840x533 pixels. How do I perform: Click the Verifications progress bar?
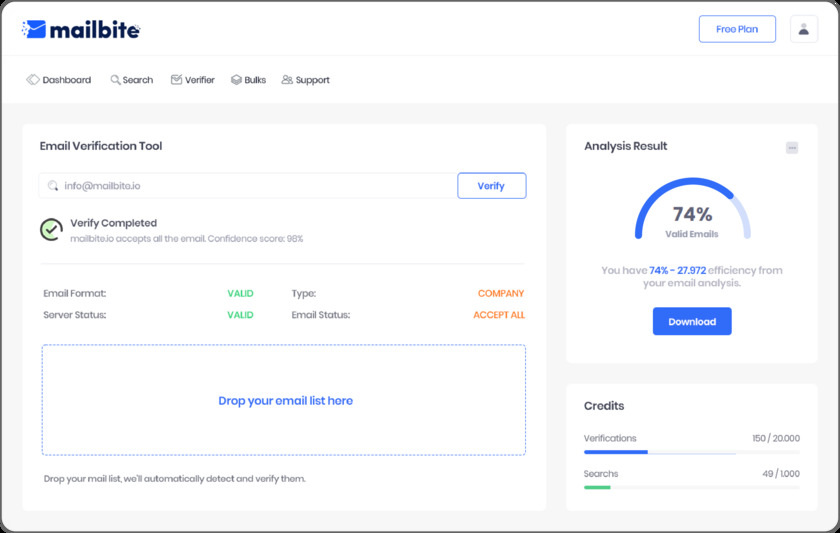click(692, 453)
